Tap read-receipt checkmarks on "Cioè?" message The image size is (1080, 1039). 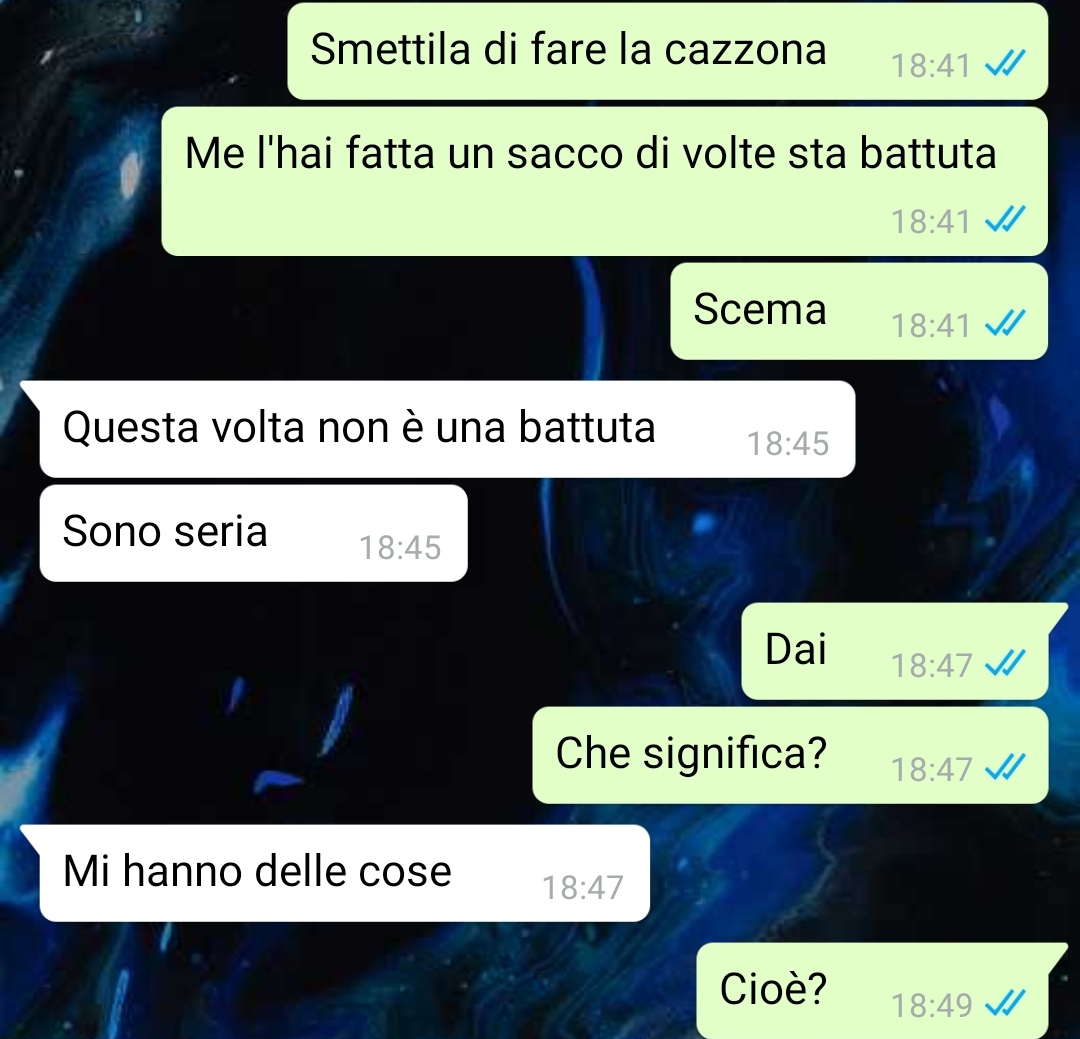pos(1006,1005)
